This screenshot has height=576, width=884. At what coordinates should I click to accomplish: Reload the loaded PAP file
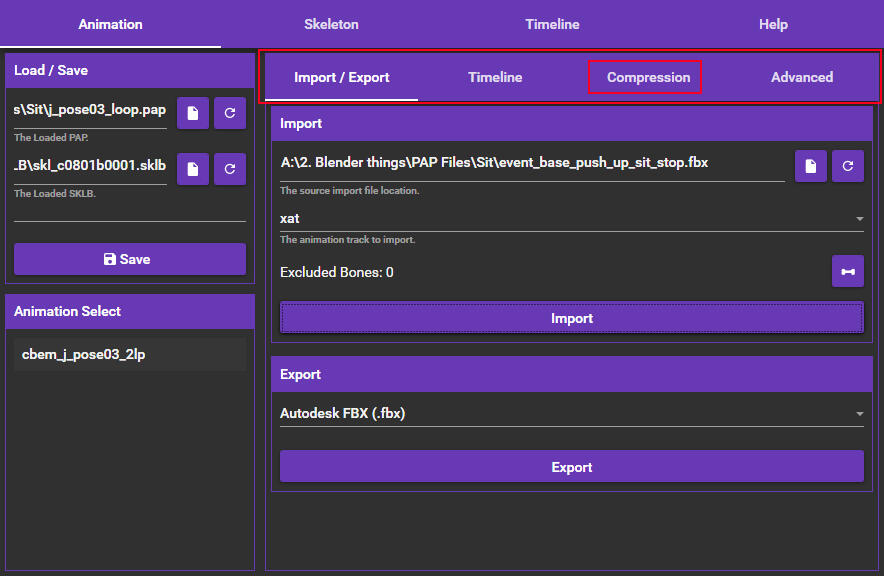click(230, 114)
